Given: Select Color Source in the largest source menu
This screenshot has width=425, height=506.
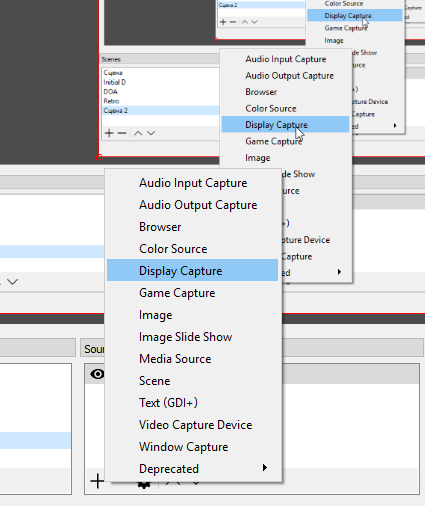Looking at the screenshot, I should tap(193, 249).
